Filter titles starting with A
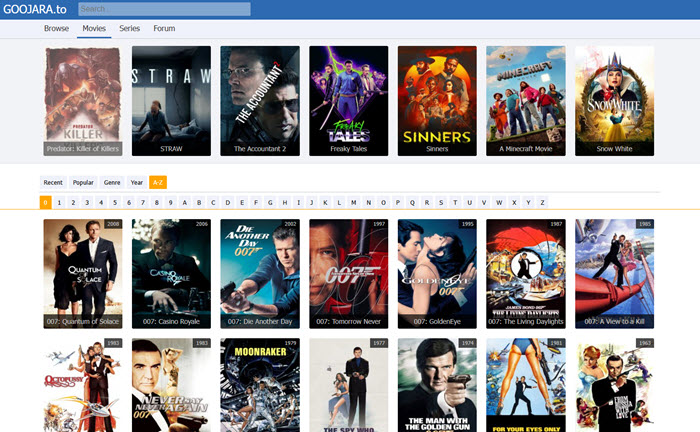 [184, 203]
